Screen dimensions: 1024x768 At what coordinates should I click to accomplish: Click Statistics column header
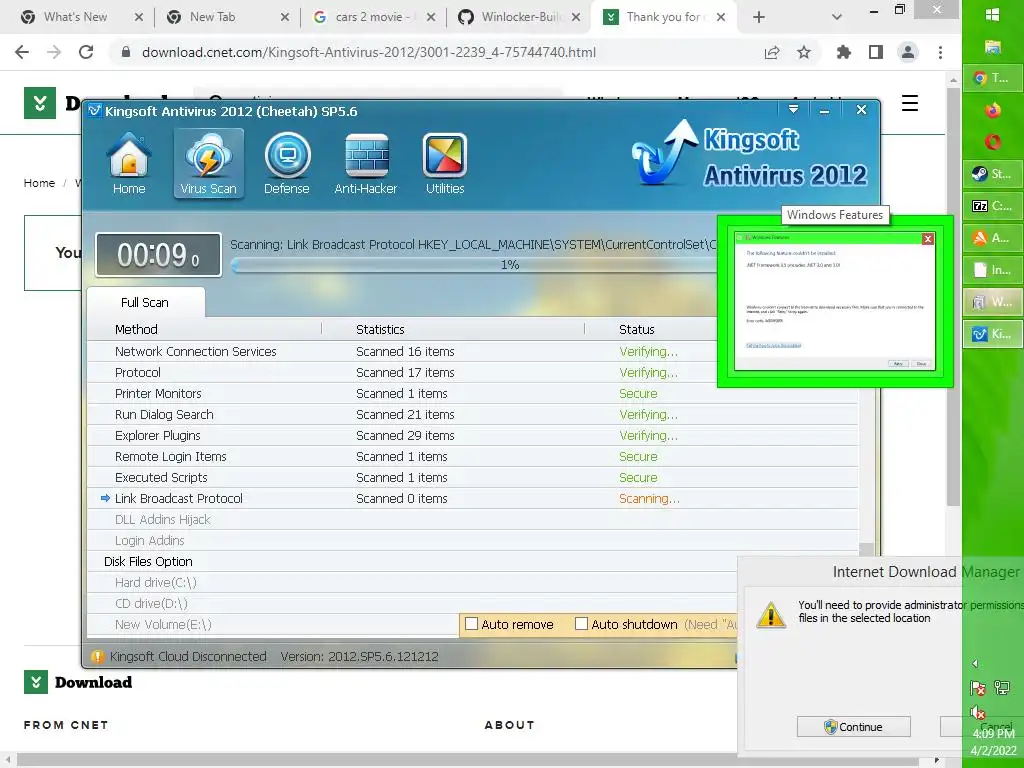pyautogui.click(x=380, y=329)
